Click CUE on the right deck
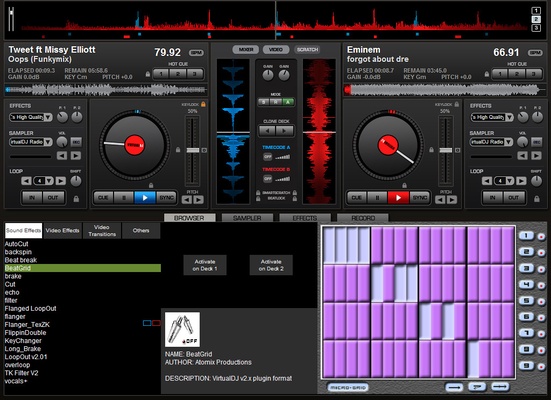The image size is (551, 400). (x=357, y=198)
